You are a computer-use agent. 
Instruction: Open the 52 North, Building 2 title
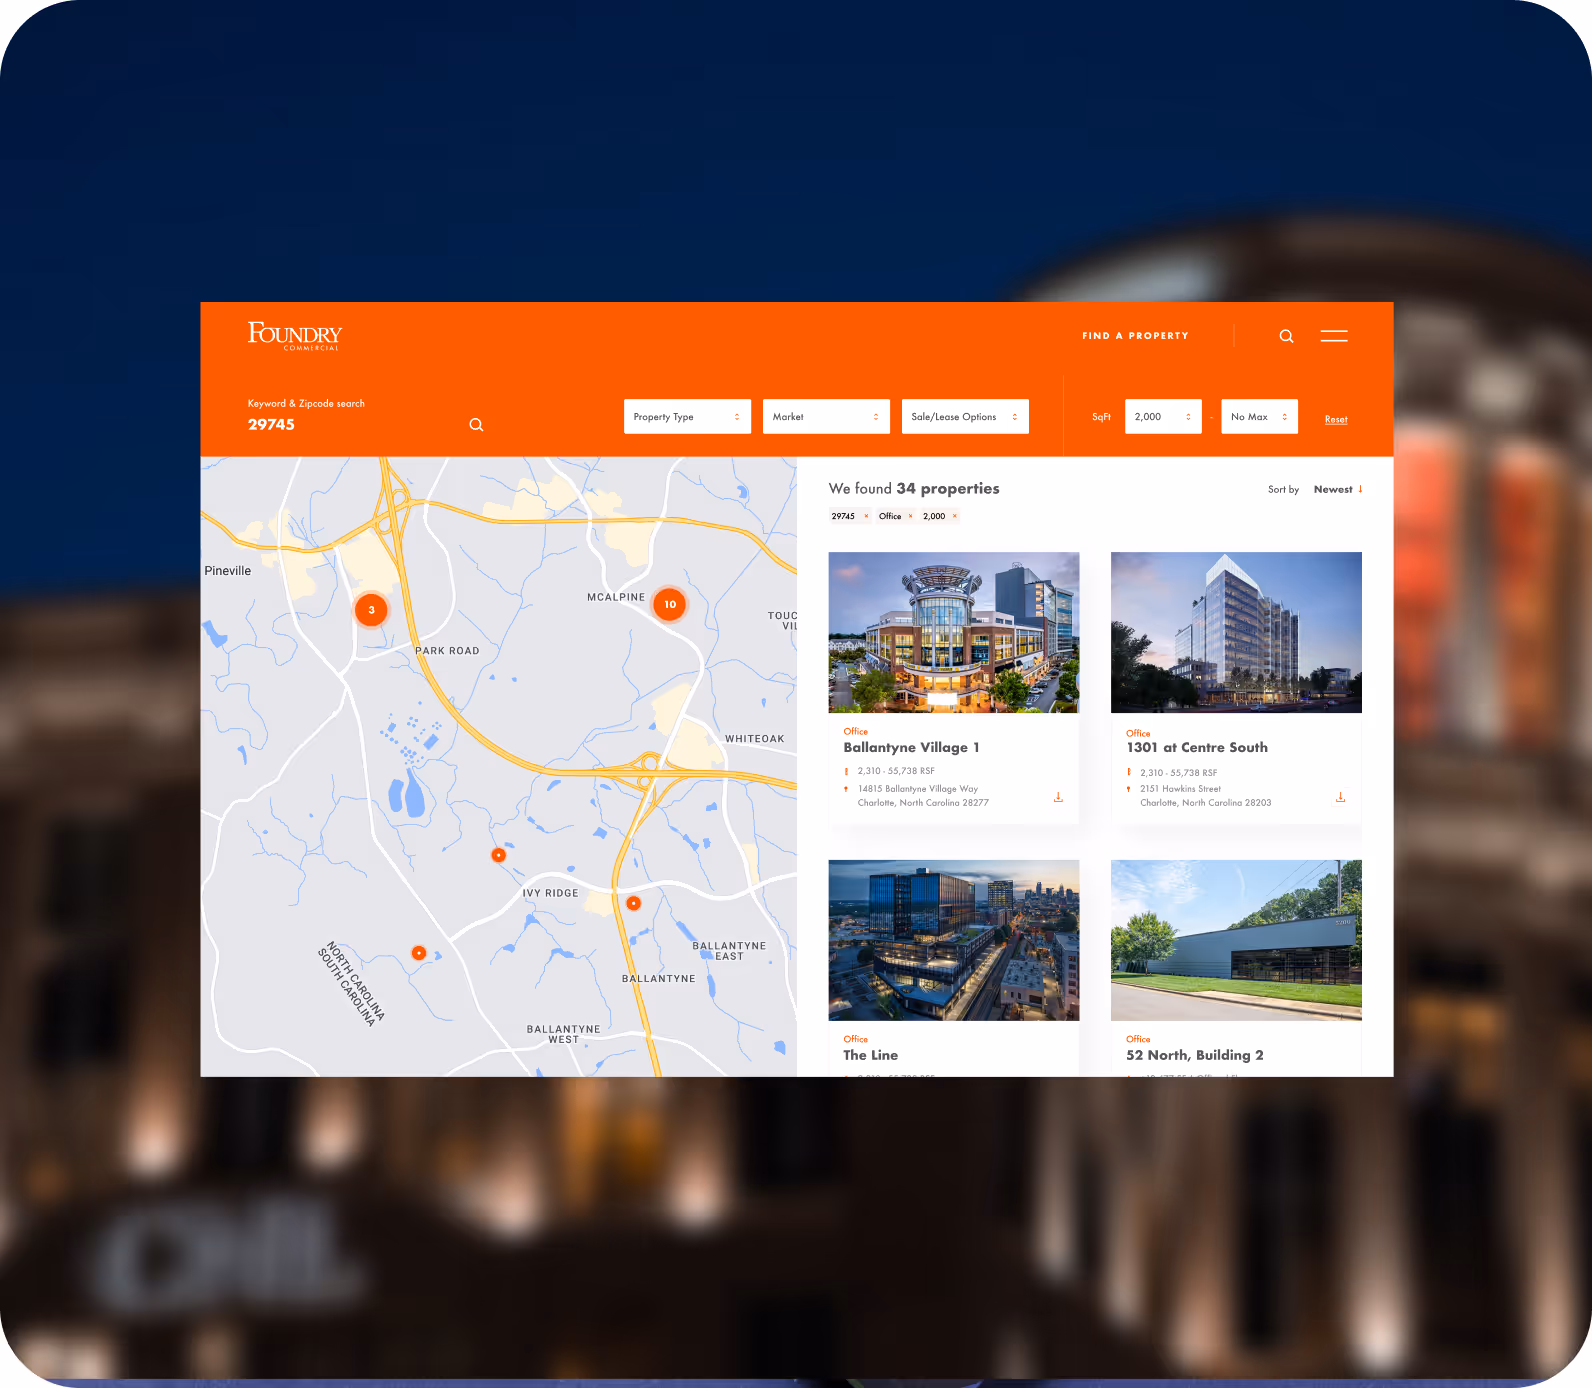[1195, 1055]
